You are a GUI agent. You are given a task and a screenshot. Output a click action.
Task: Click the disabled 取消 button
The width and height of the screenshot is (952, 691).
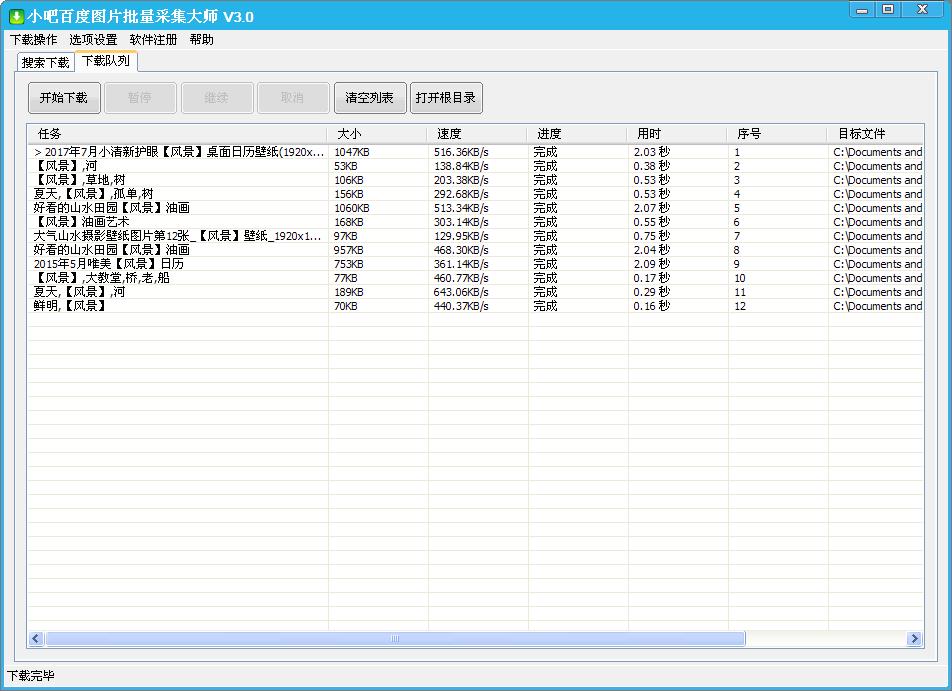pos(293,98)
